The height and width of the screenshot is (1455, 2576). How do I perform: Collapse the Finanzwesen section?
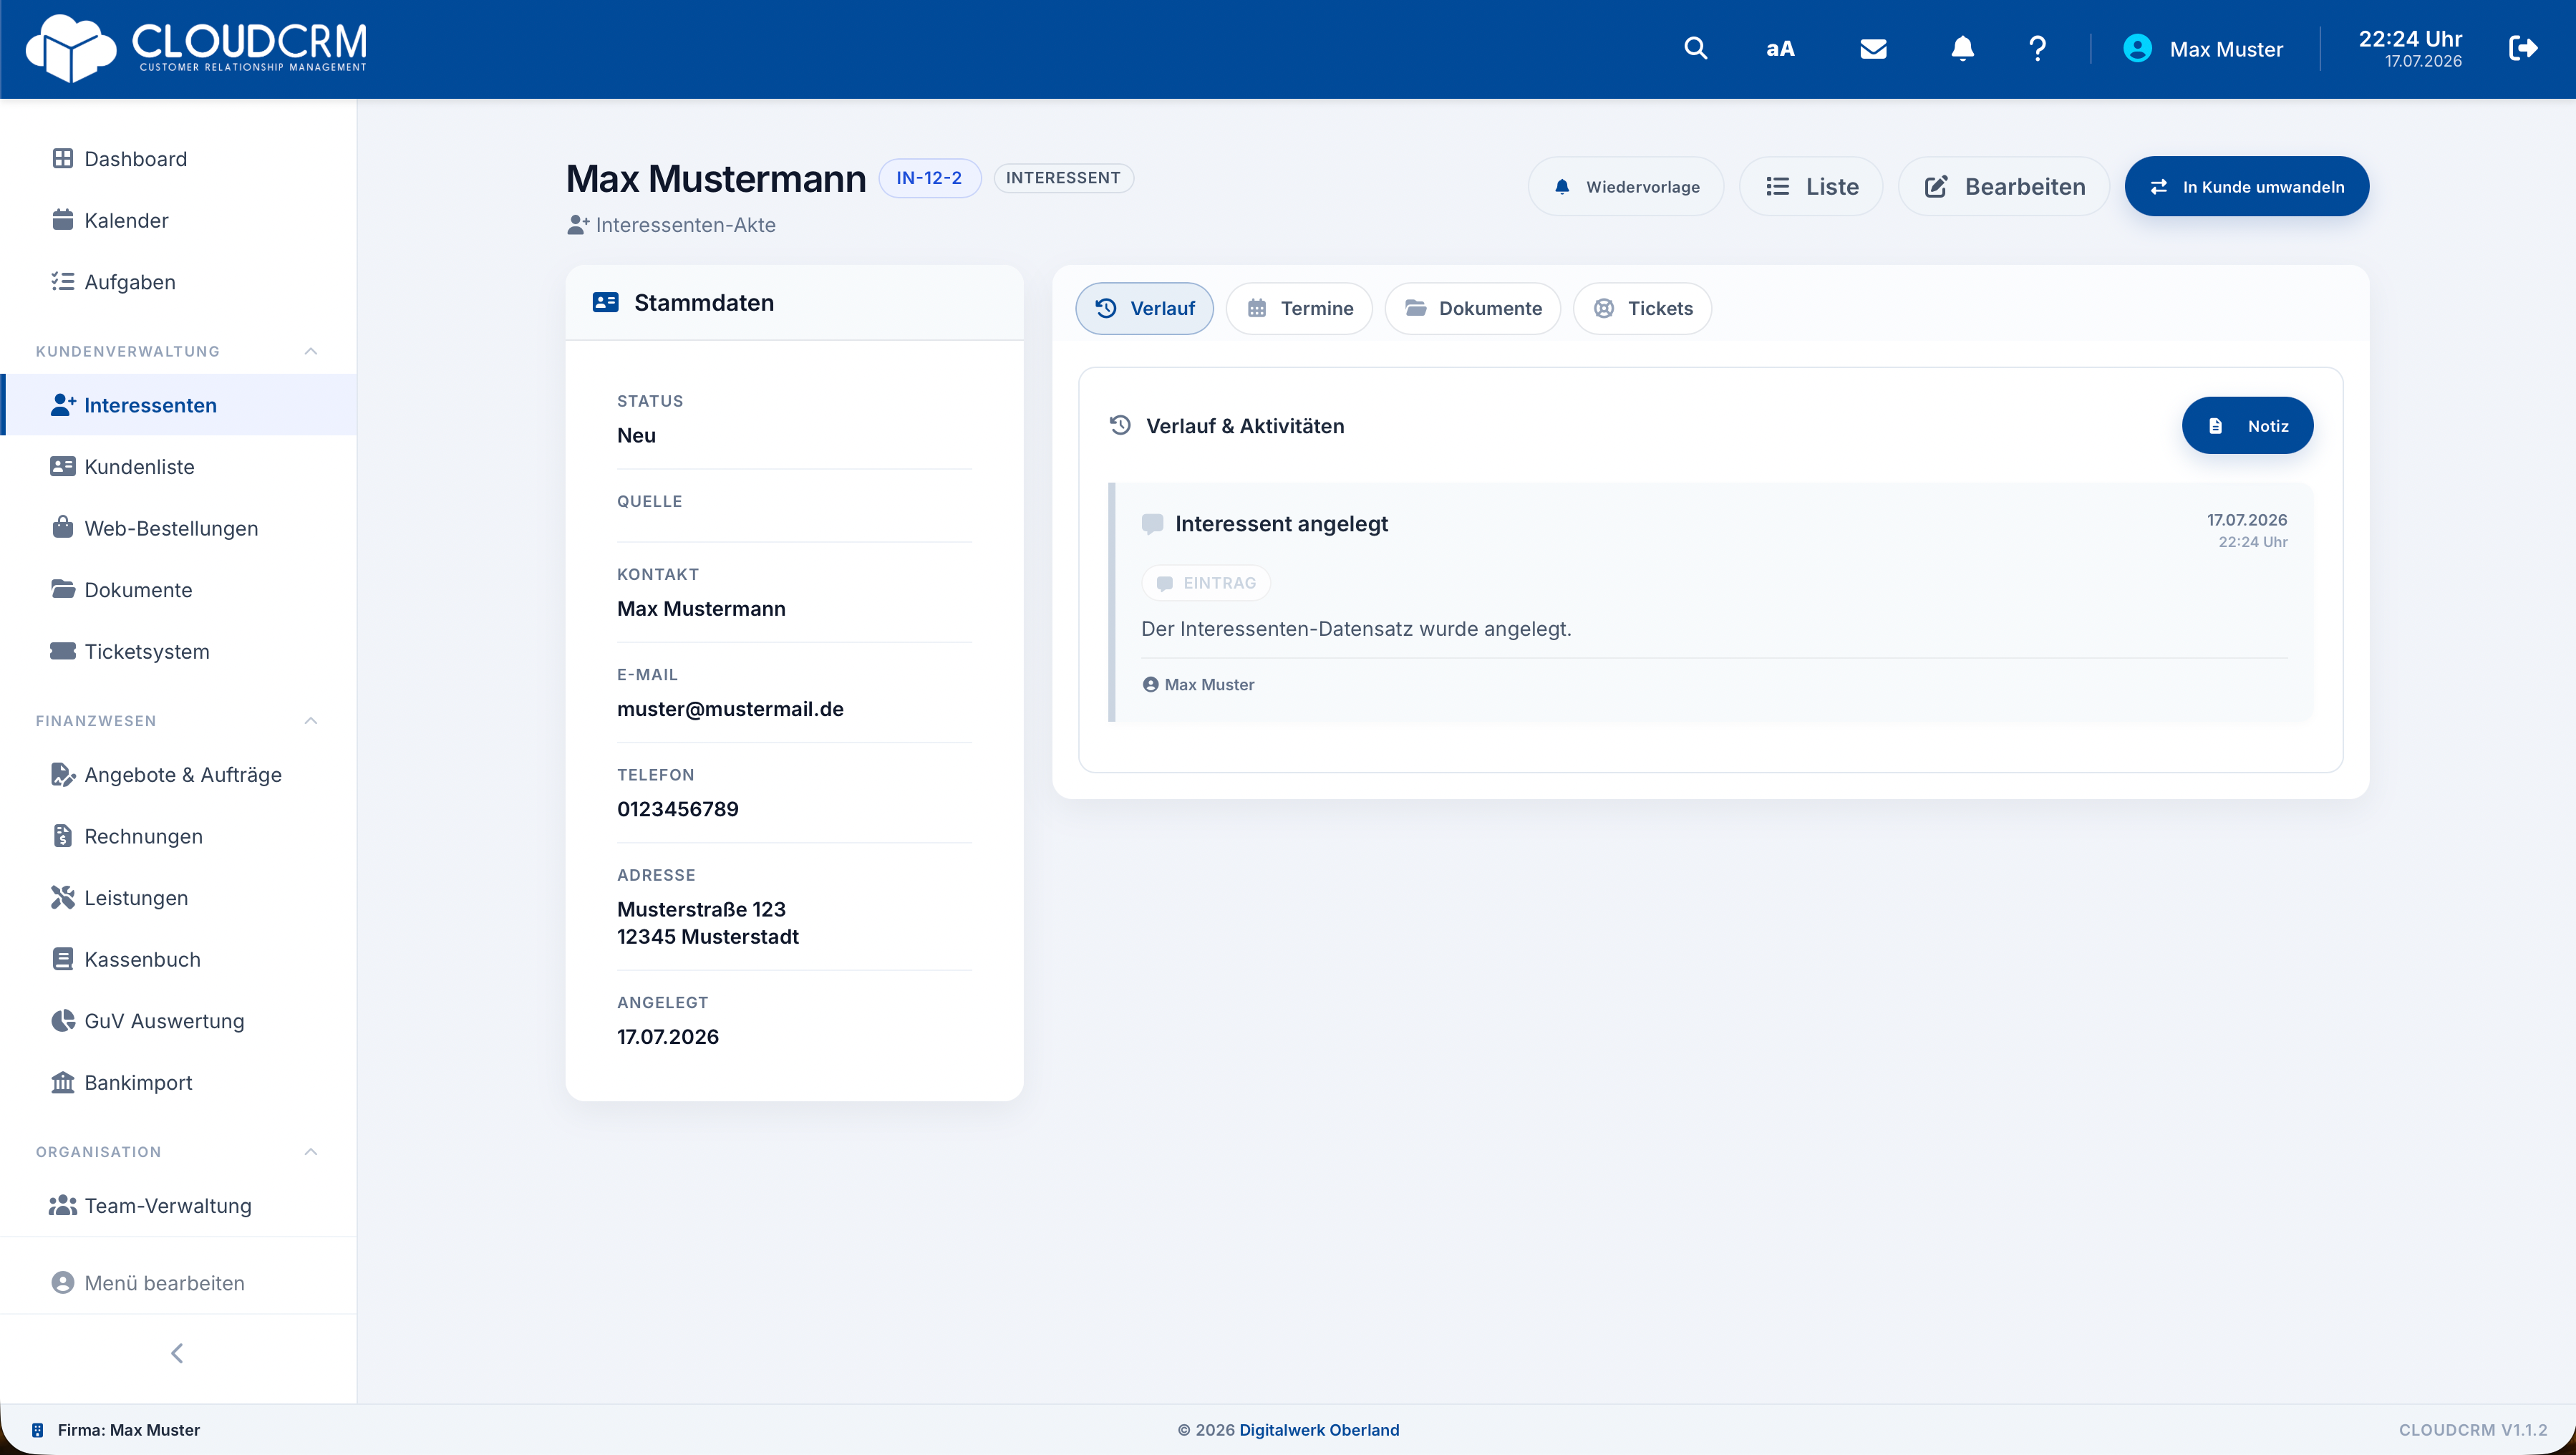point(311,720)
